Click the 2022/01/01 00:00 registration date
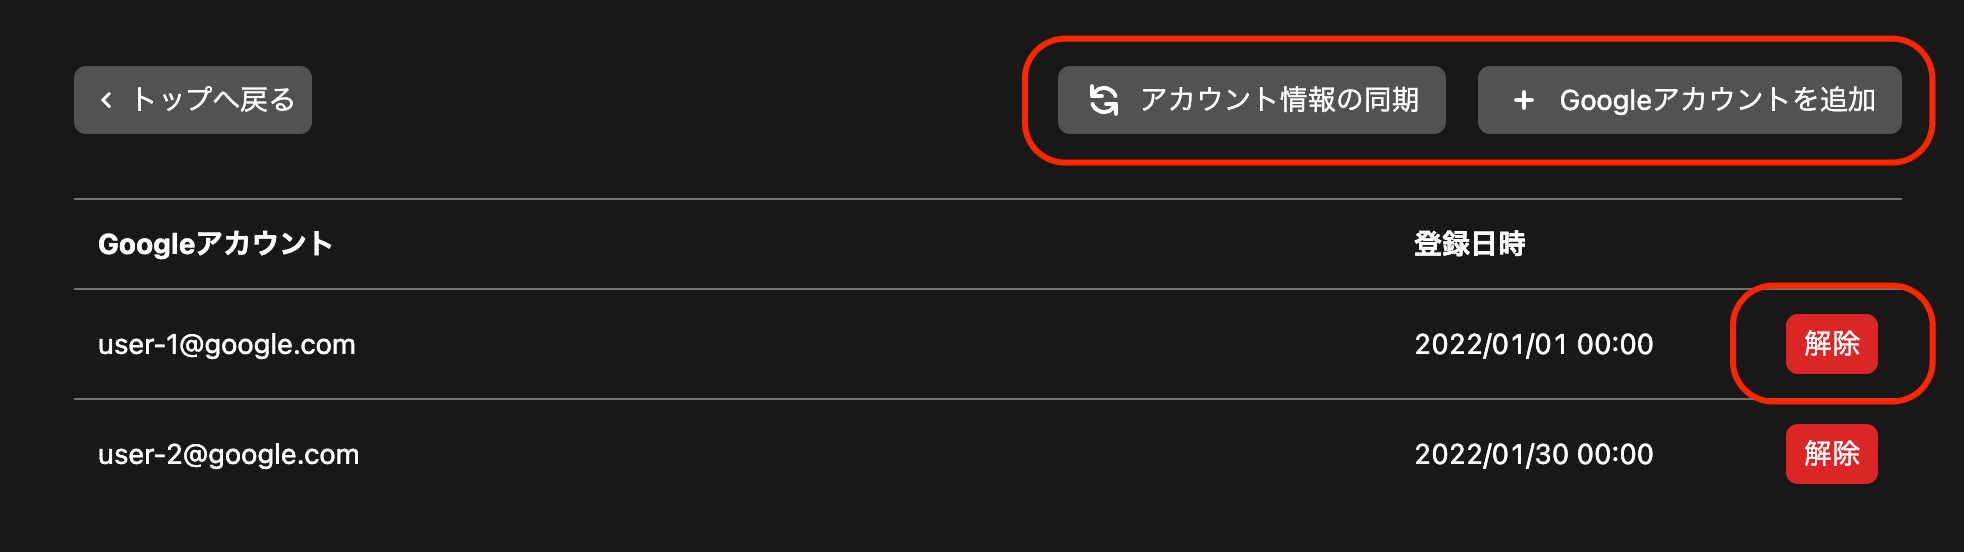This screenshot has height=552, width=1964. tap(1534, 344)
